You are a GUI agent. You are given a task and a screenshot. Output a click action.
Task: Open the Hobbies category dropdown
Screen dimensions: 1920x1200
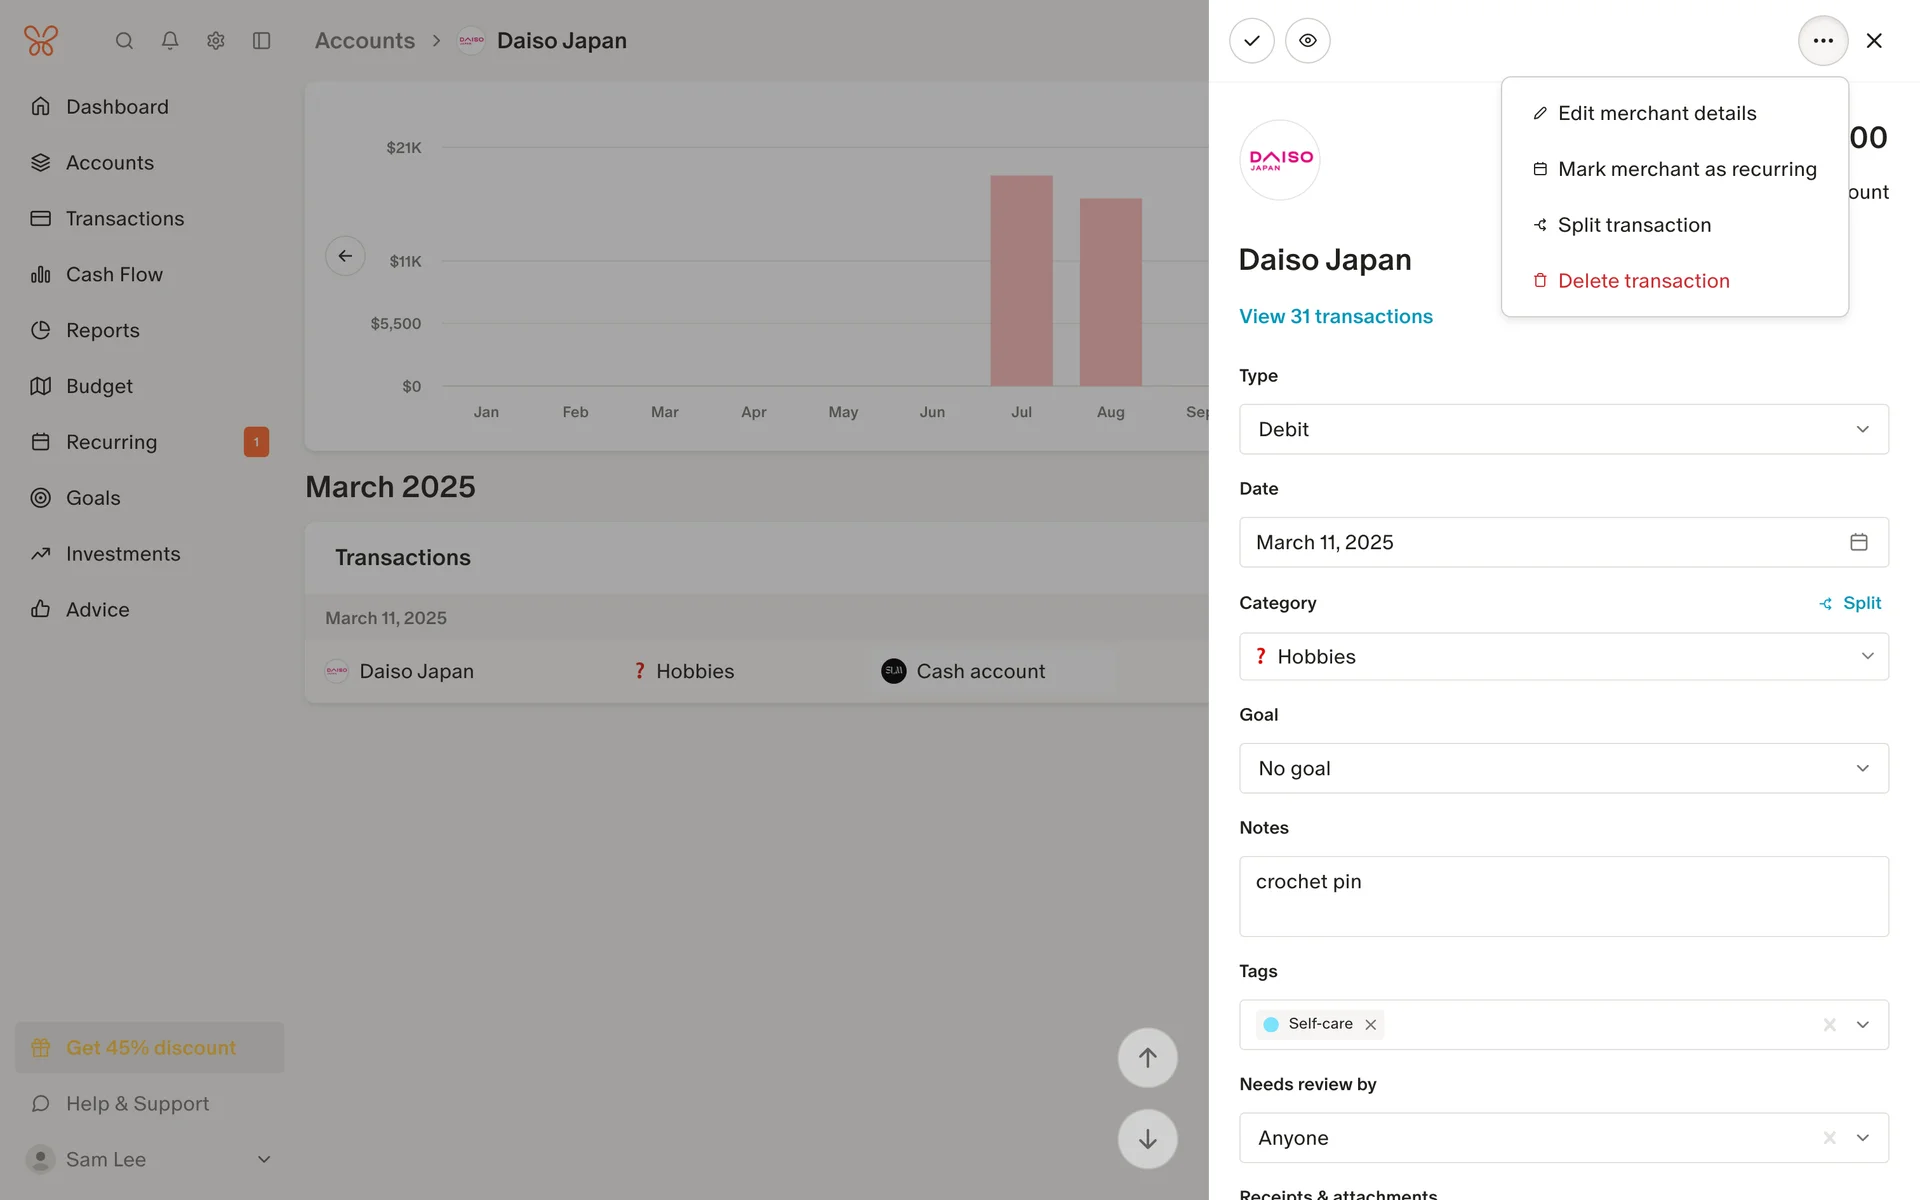1563,657
